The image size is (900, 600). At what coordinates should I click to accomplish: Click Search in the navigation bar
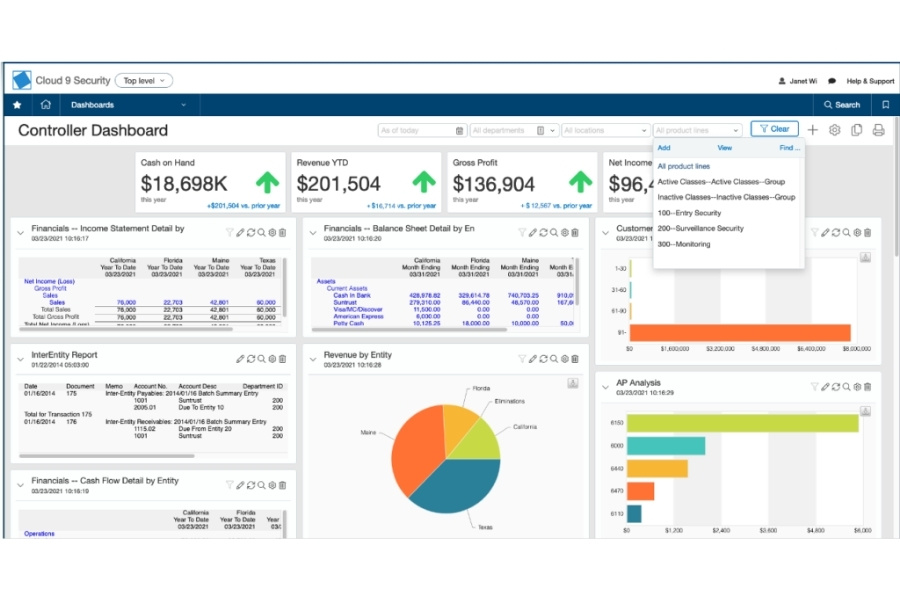coord(842,104)
